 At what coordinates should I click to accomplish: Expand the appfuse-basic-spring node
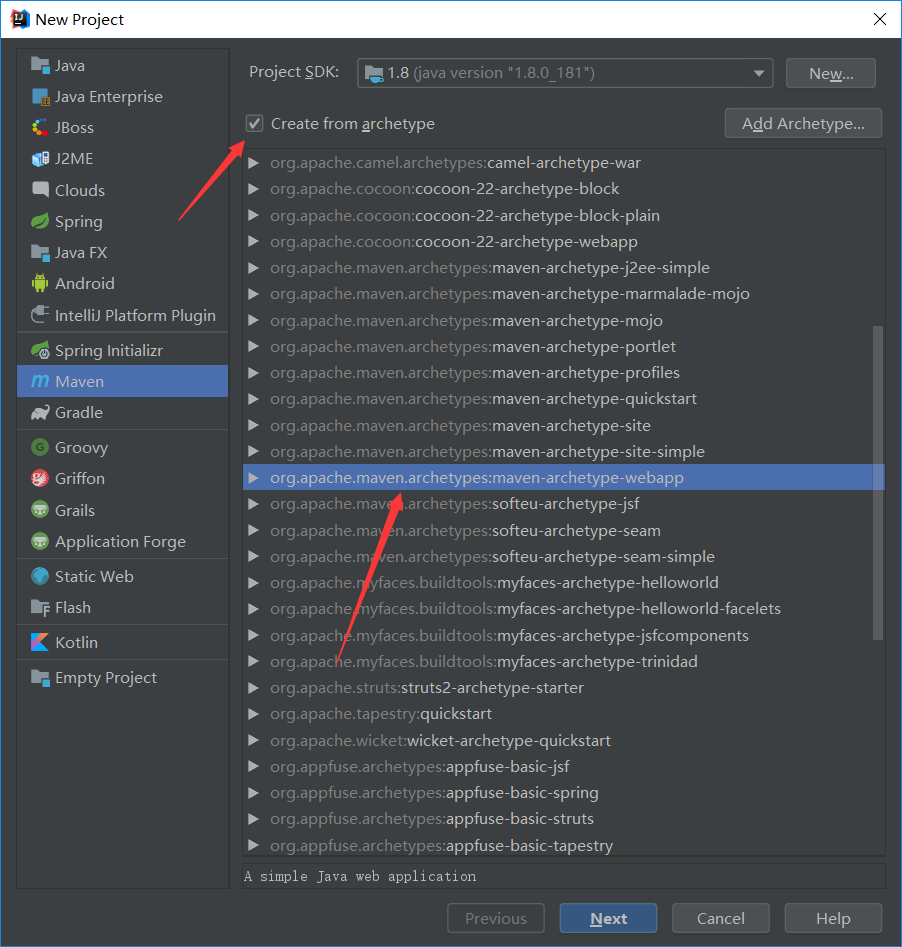tap(254, 792)
